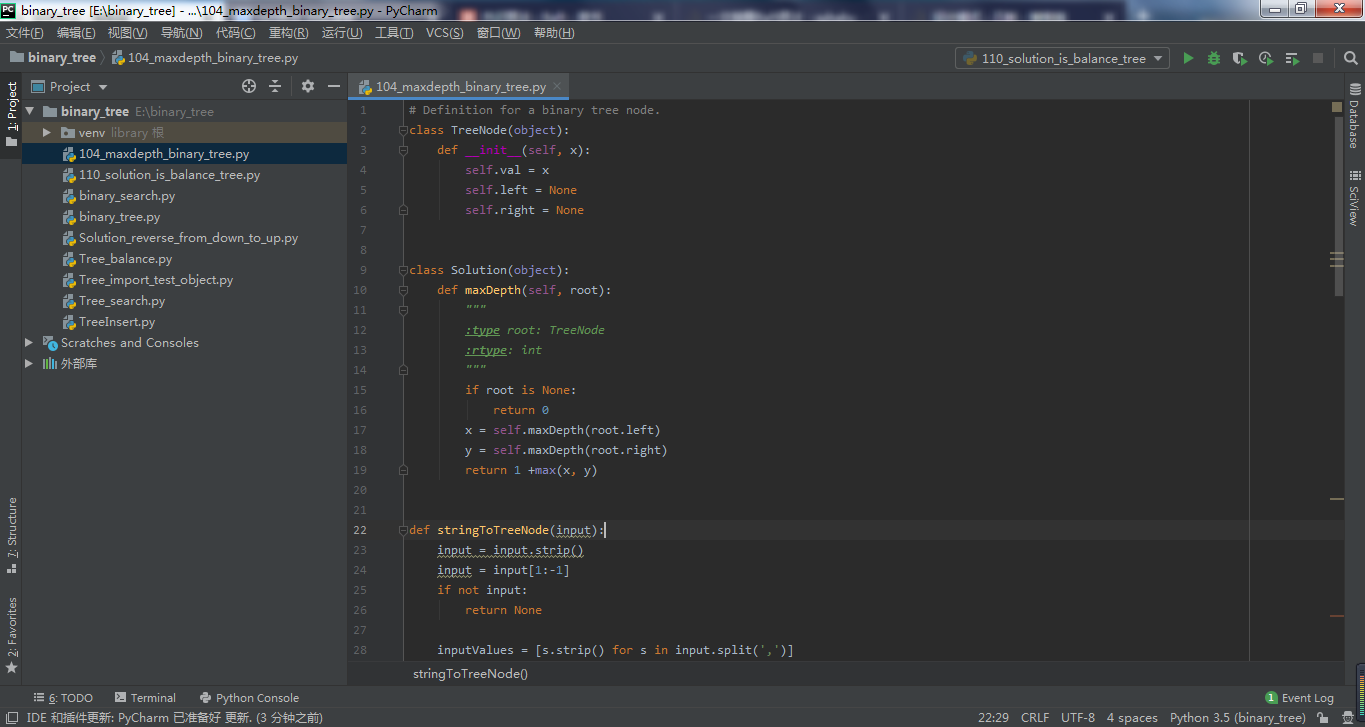Open the VCS(S) menu
1365x727 pixels.
click(445, 33)
